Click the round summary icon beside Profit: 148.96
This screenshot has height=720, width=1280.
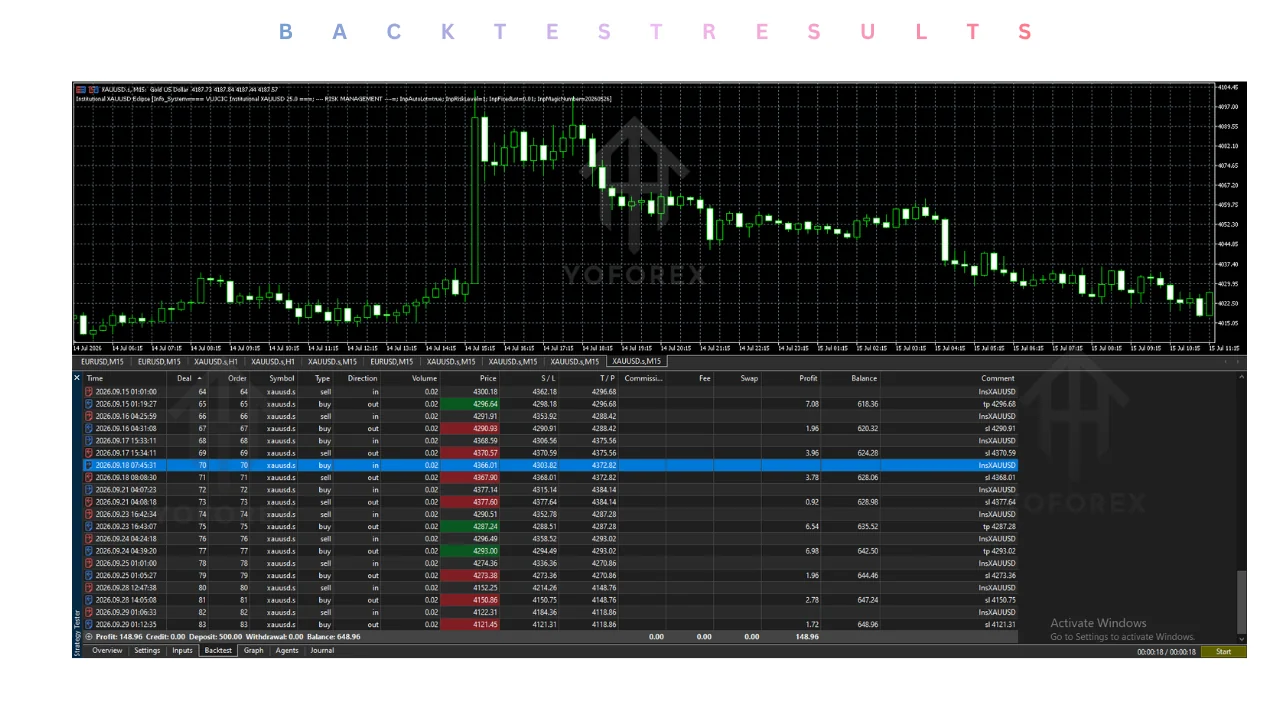[x=89, y=636]
